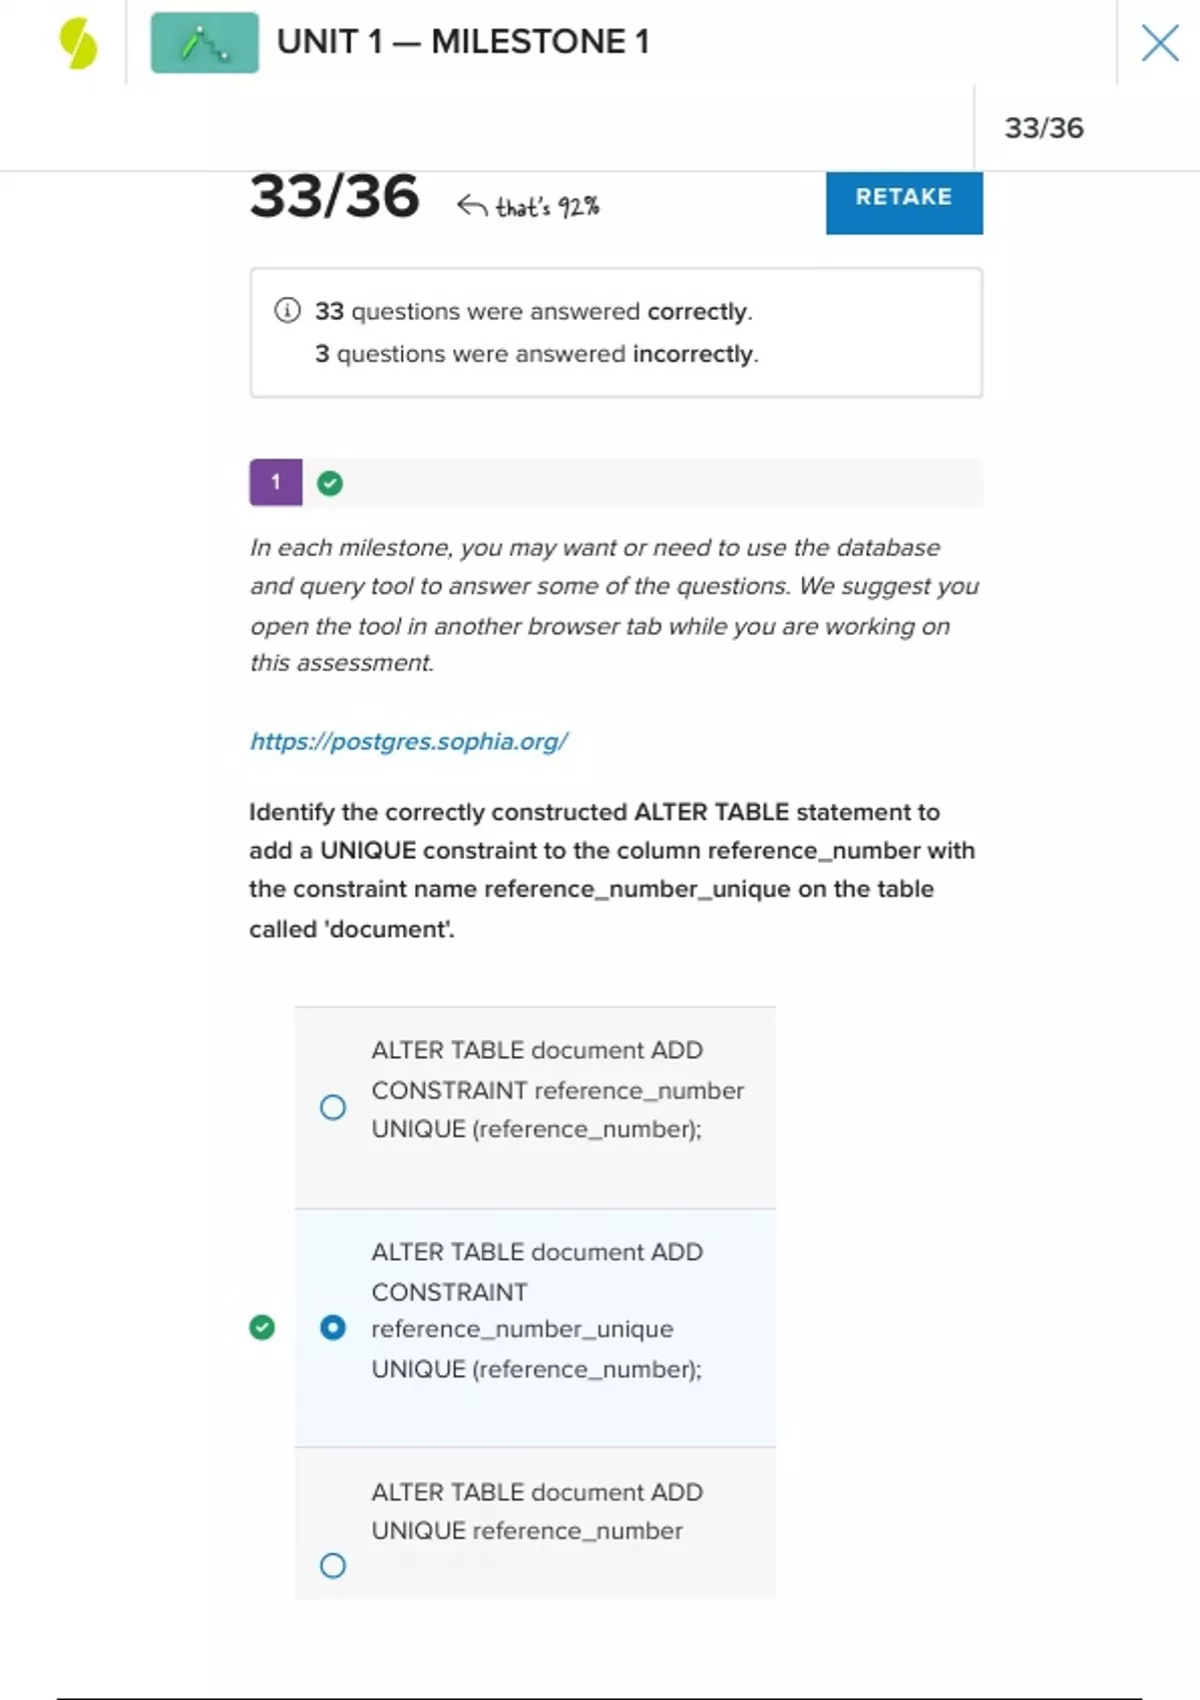The width and height of the screenshot is (1200, 1700).
Task: Click the green checkmark left of selected answer
Action: 262,1327
